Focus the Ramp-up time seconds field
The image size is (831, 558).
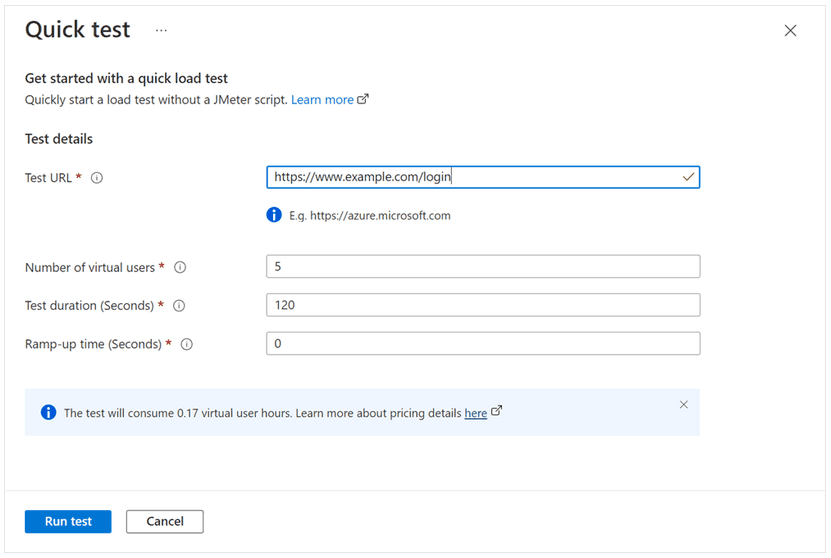coord(483,343)
